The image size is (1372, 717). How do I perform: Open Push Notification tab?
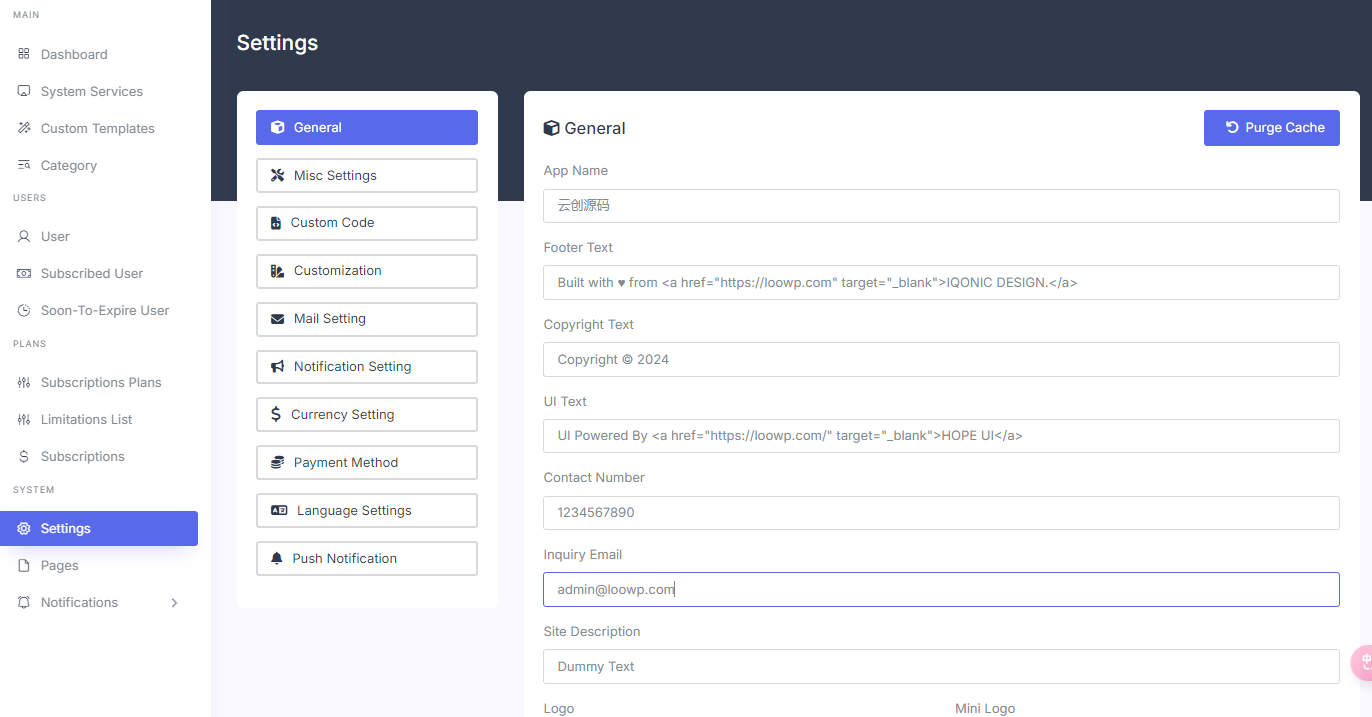367,559
